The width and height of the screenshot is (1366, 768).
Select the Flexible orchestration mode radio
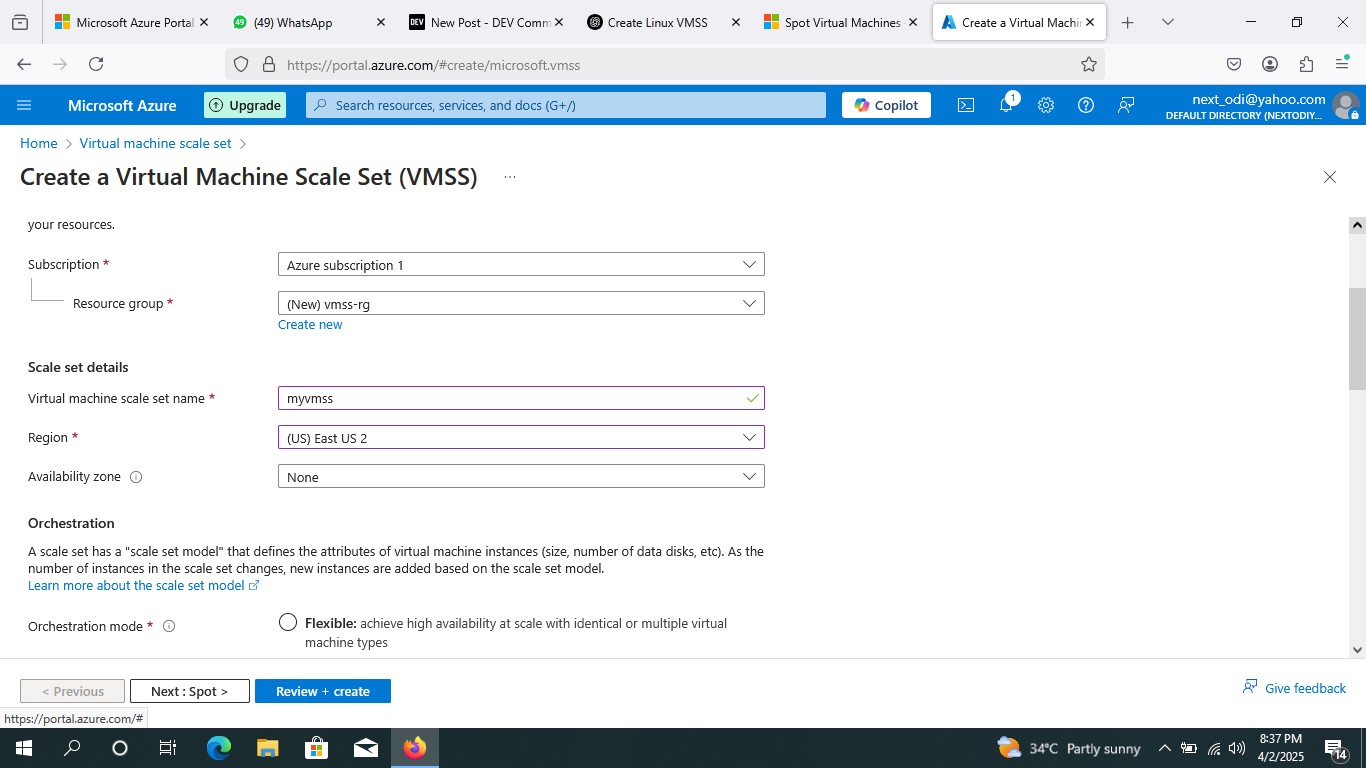(288, 623)
